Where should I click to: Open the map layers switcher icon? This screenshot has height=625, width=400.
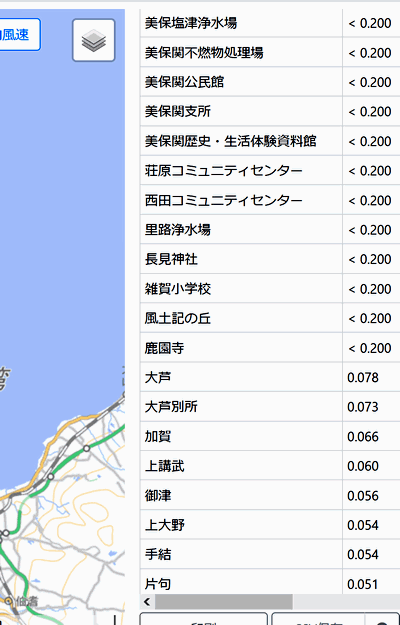click(94, 40)
